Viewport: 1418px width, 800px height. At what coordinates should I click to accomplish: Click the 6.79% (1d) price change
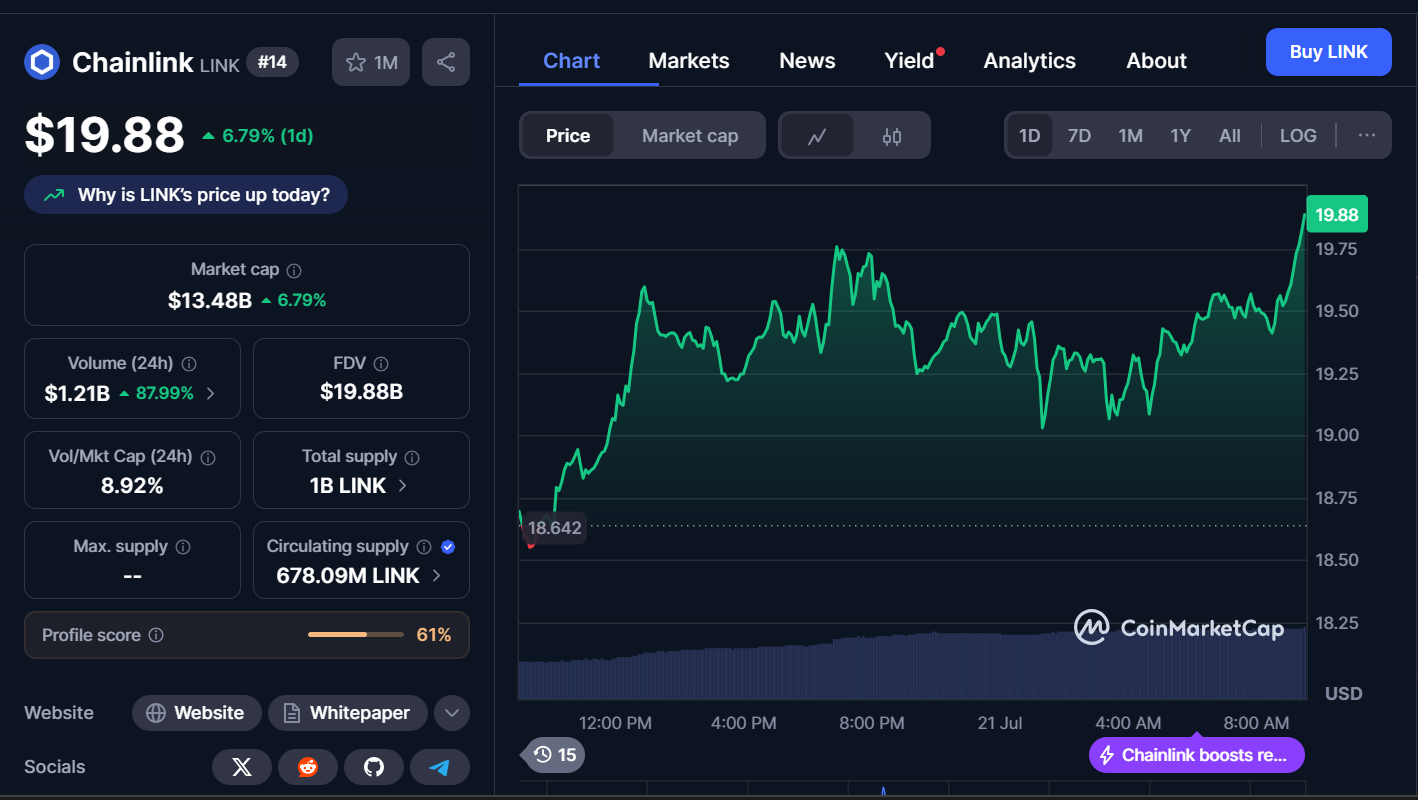tap(258, 136)
